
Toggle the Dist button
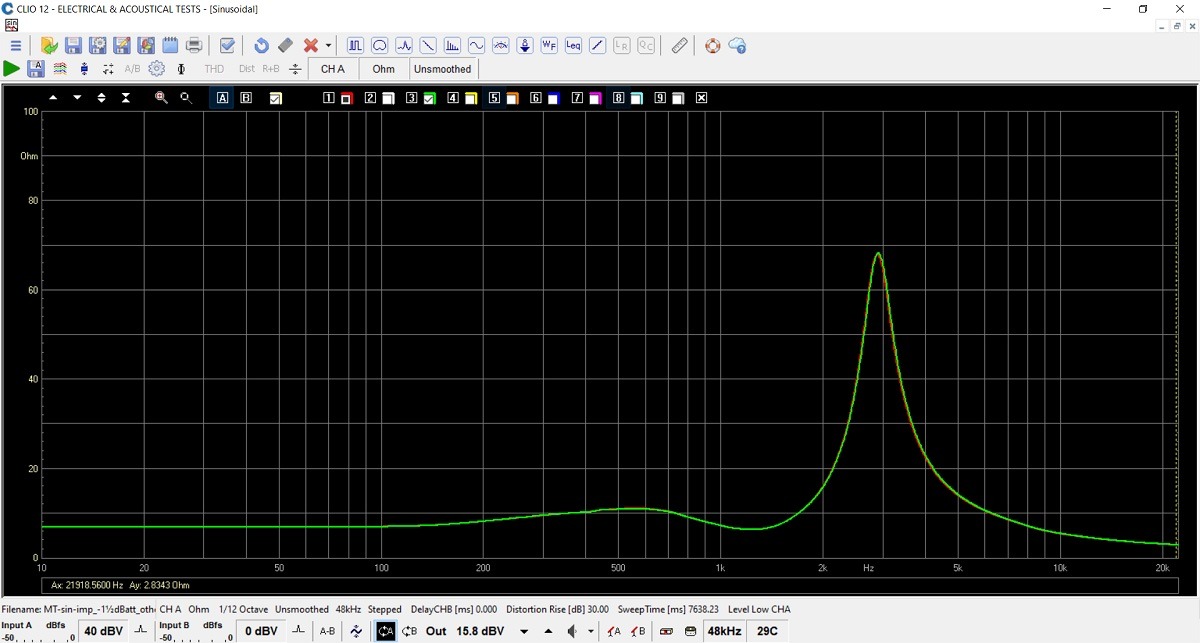[x=246, y=69]
